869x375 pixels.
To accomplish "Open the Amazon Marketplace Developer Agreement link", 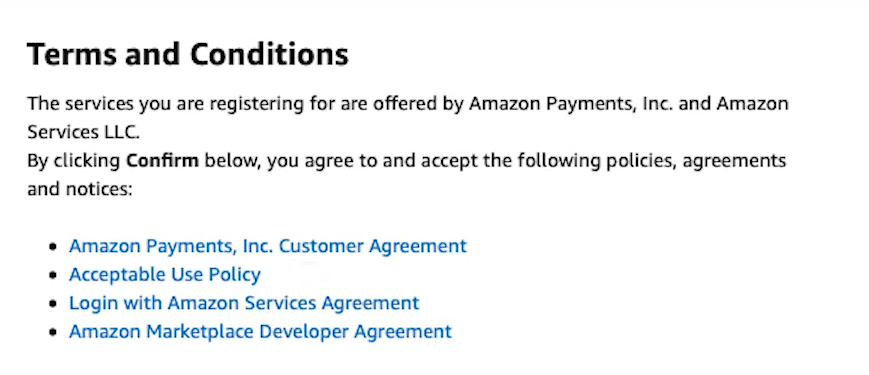I will coord(260,332).
